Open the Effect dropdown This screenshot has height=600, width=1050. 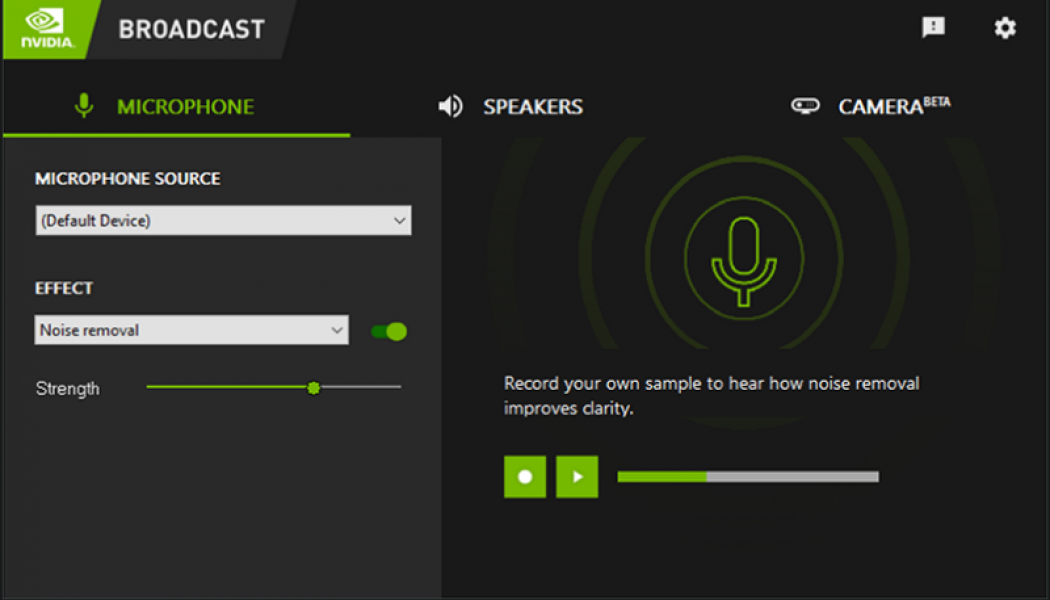click(190, 330)
